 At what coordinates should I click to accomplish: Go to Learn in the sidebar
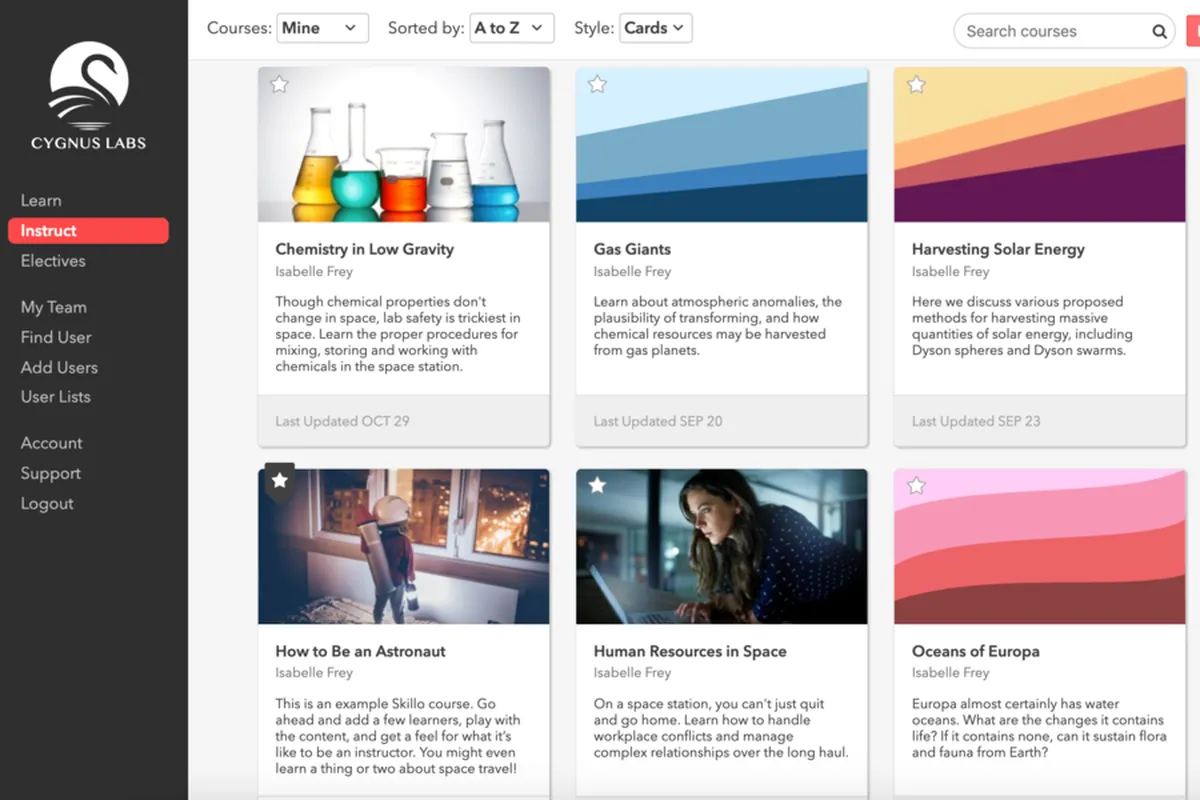coord(41,201)
